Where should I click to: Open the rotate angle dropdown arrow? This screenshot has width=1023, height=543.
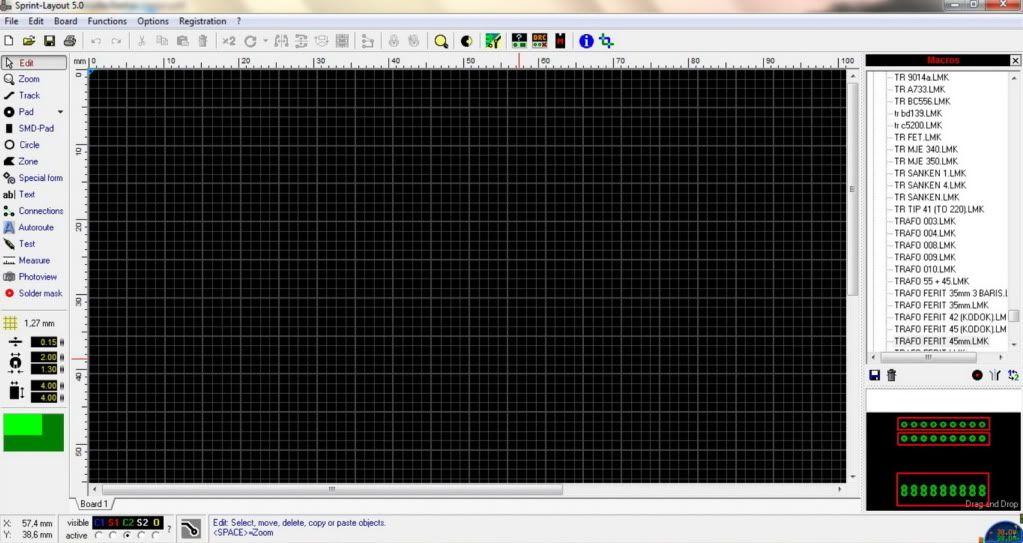[x=265, y=41]
